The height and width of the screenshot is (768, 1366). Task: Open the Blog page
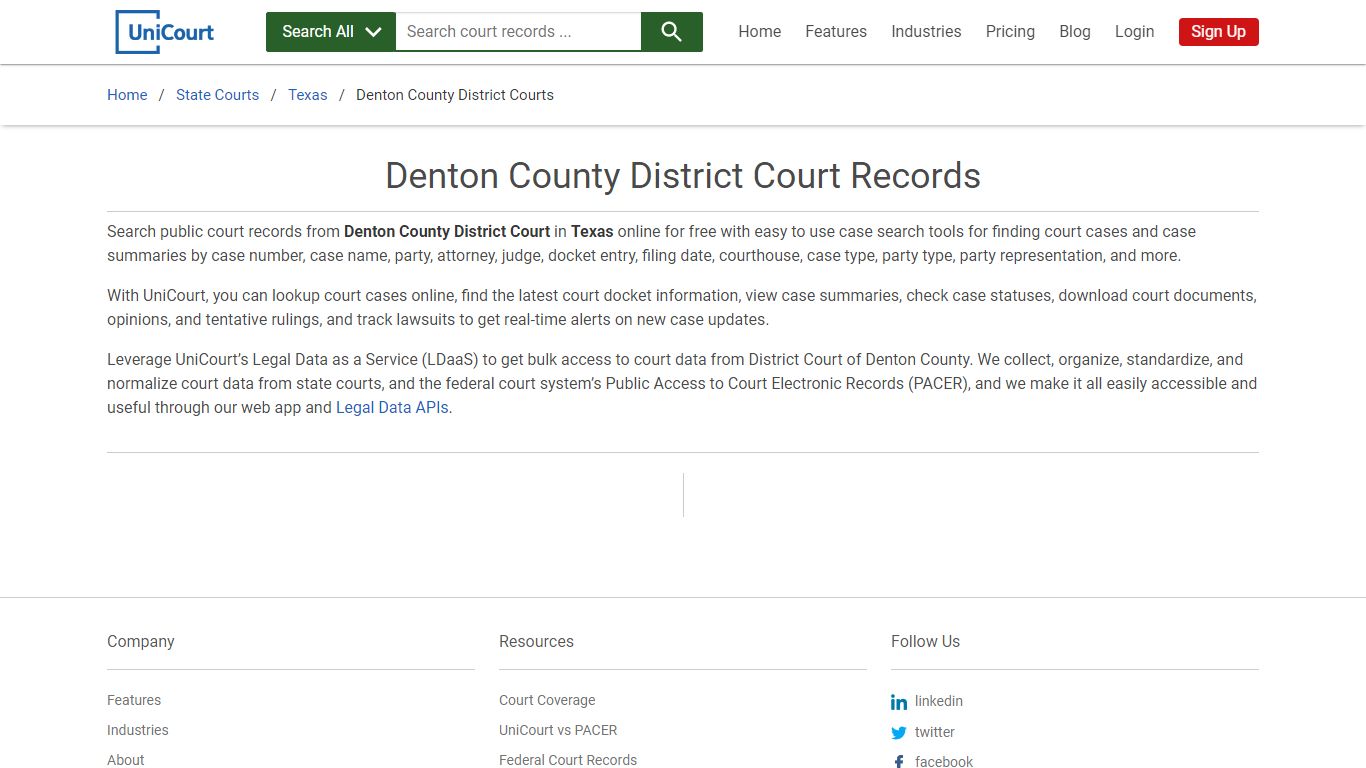click(1075, 32)
